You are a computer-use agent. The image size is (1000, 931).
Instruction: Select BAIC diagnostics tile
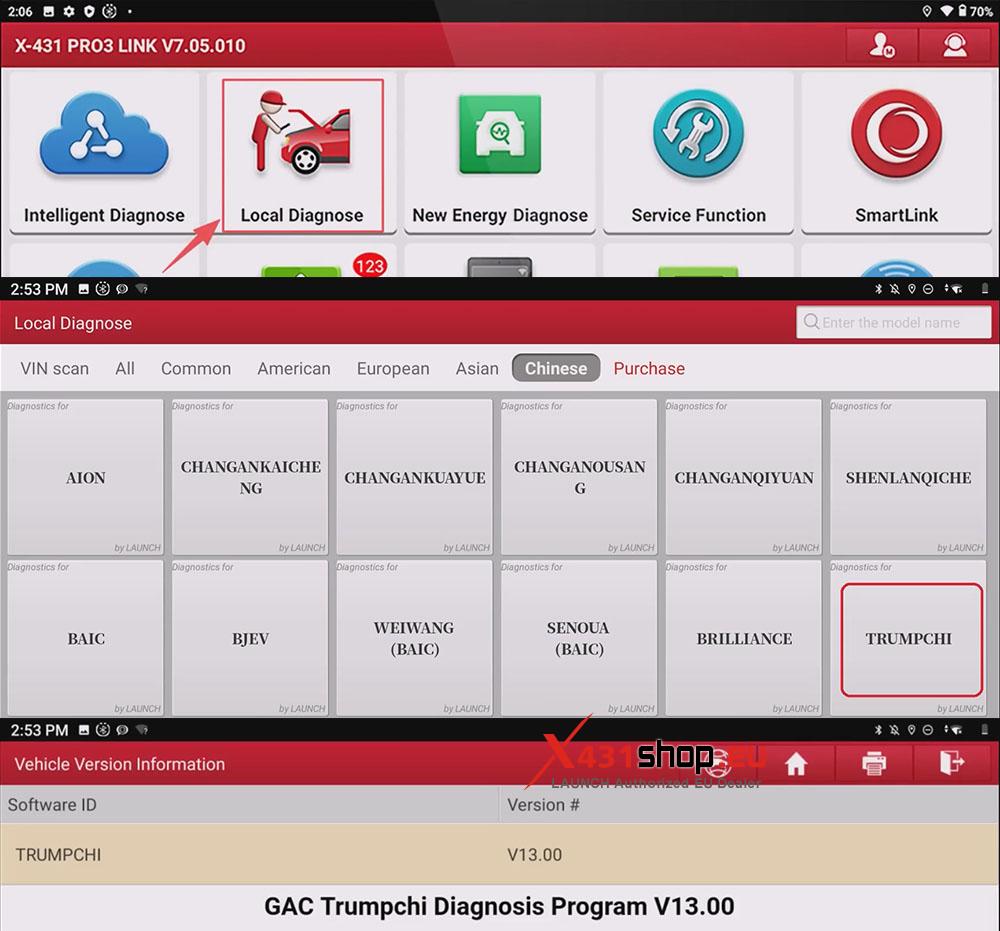(85, 638)
